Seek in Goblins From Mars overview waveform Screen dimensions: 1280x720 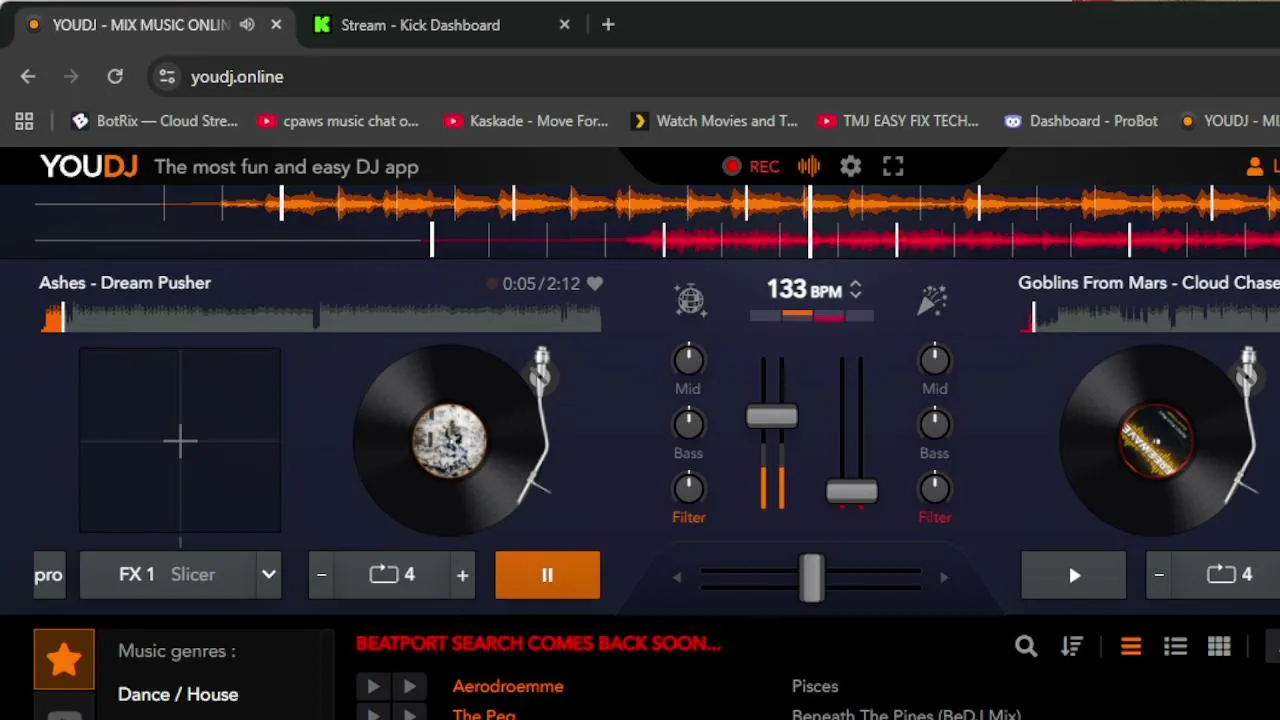point(1150,317)
